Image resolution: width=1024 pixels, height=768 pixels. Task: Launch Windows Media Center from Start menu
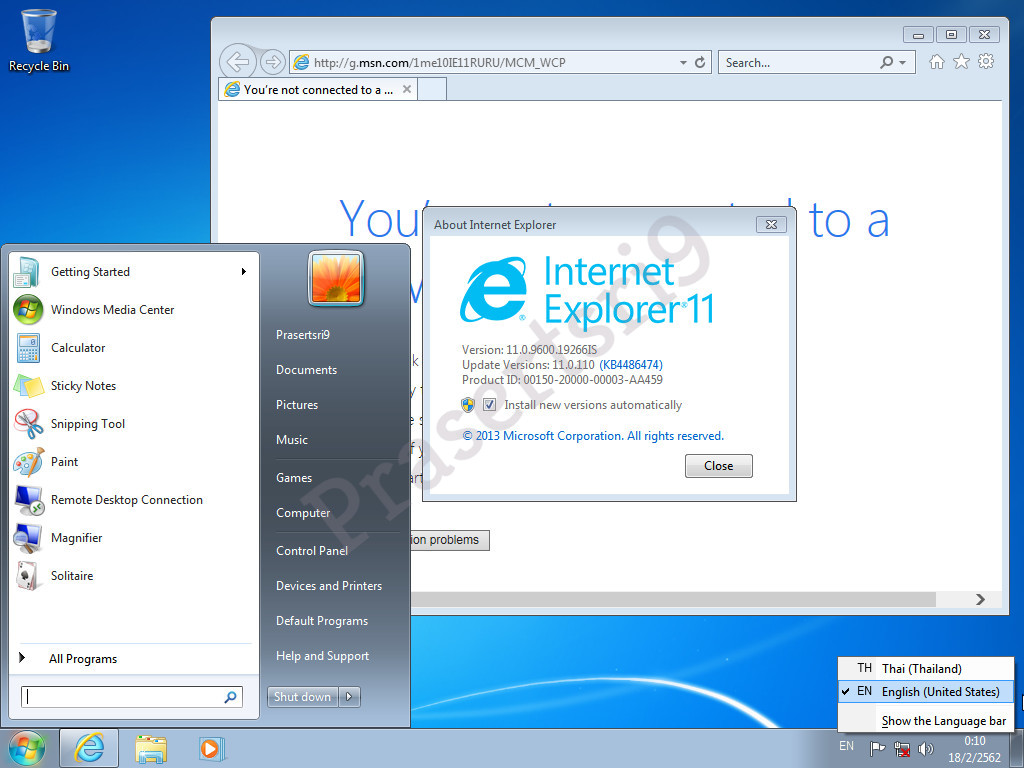pyautogui.click(x=135, y=310)
